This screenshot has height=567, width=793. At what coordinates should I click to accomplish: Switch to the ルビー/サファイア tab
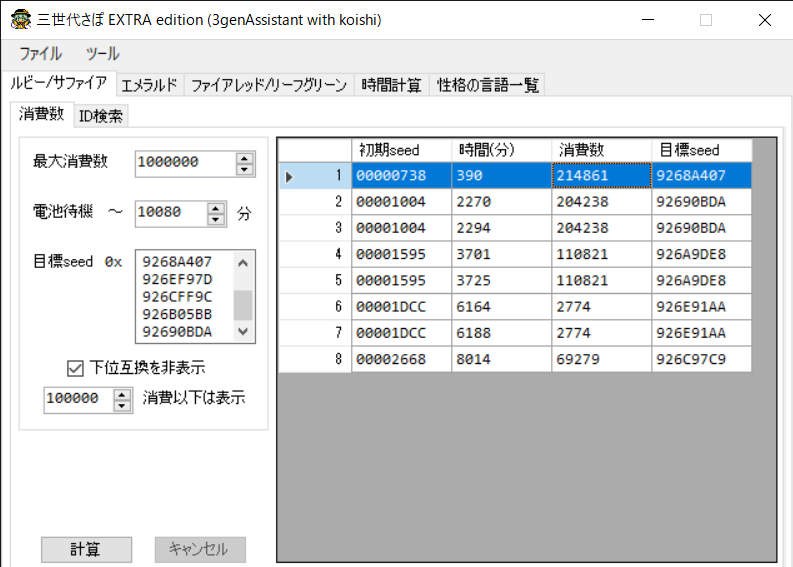click(59, 83)
